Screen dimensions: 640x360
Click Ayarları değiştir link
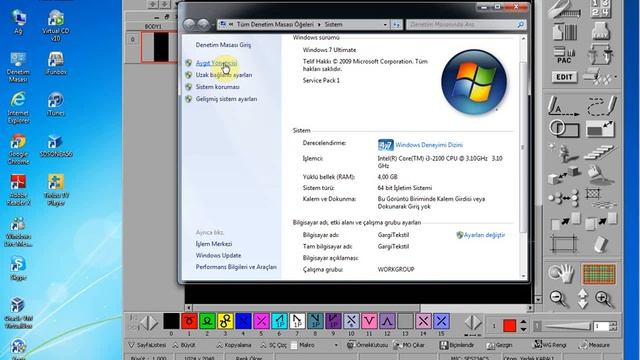pos(484,235)
